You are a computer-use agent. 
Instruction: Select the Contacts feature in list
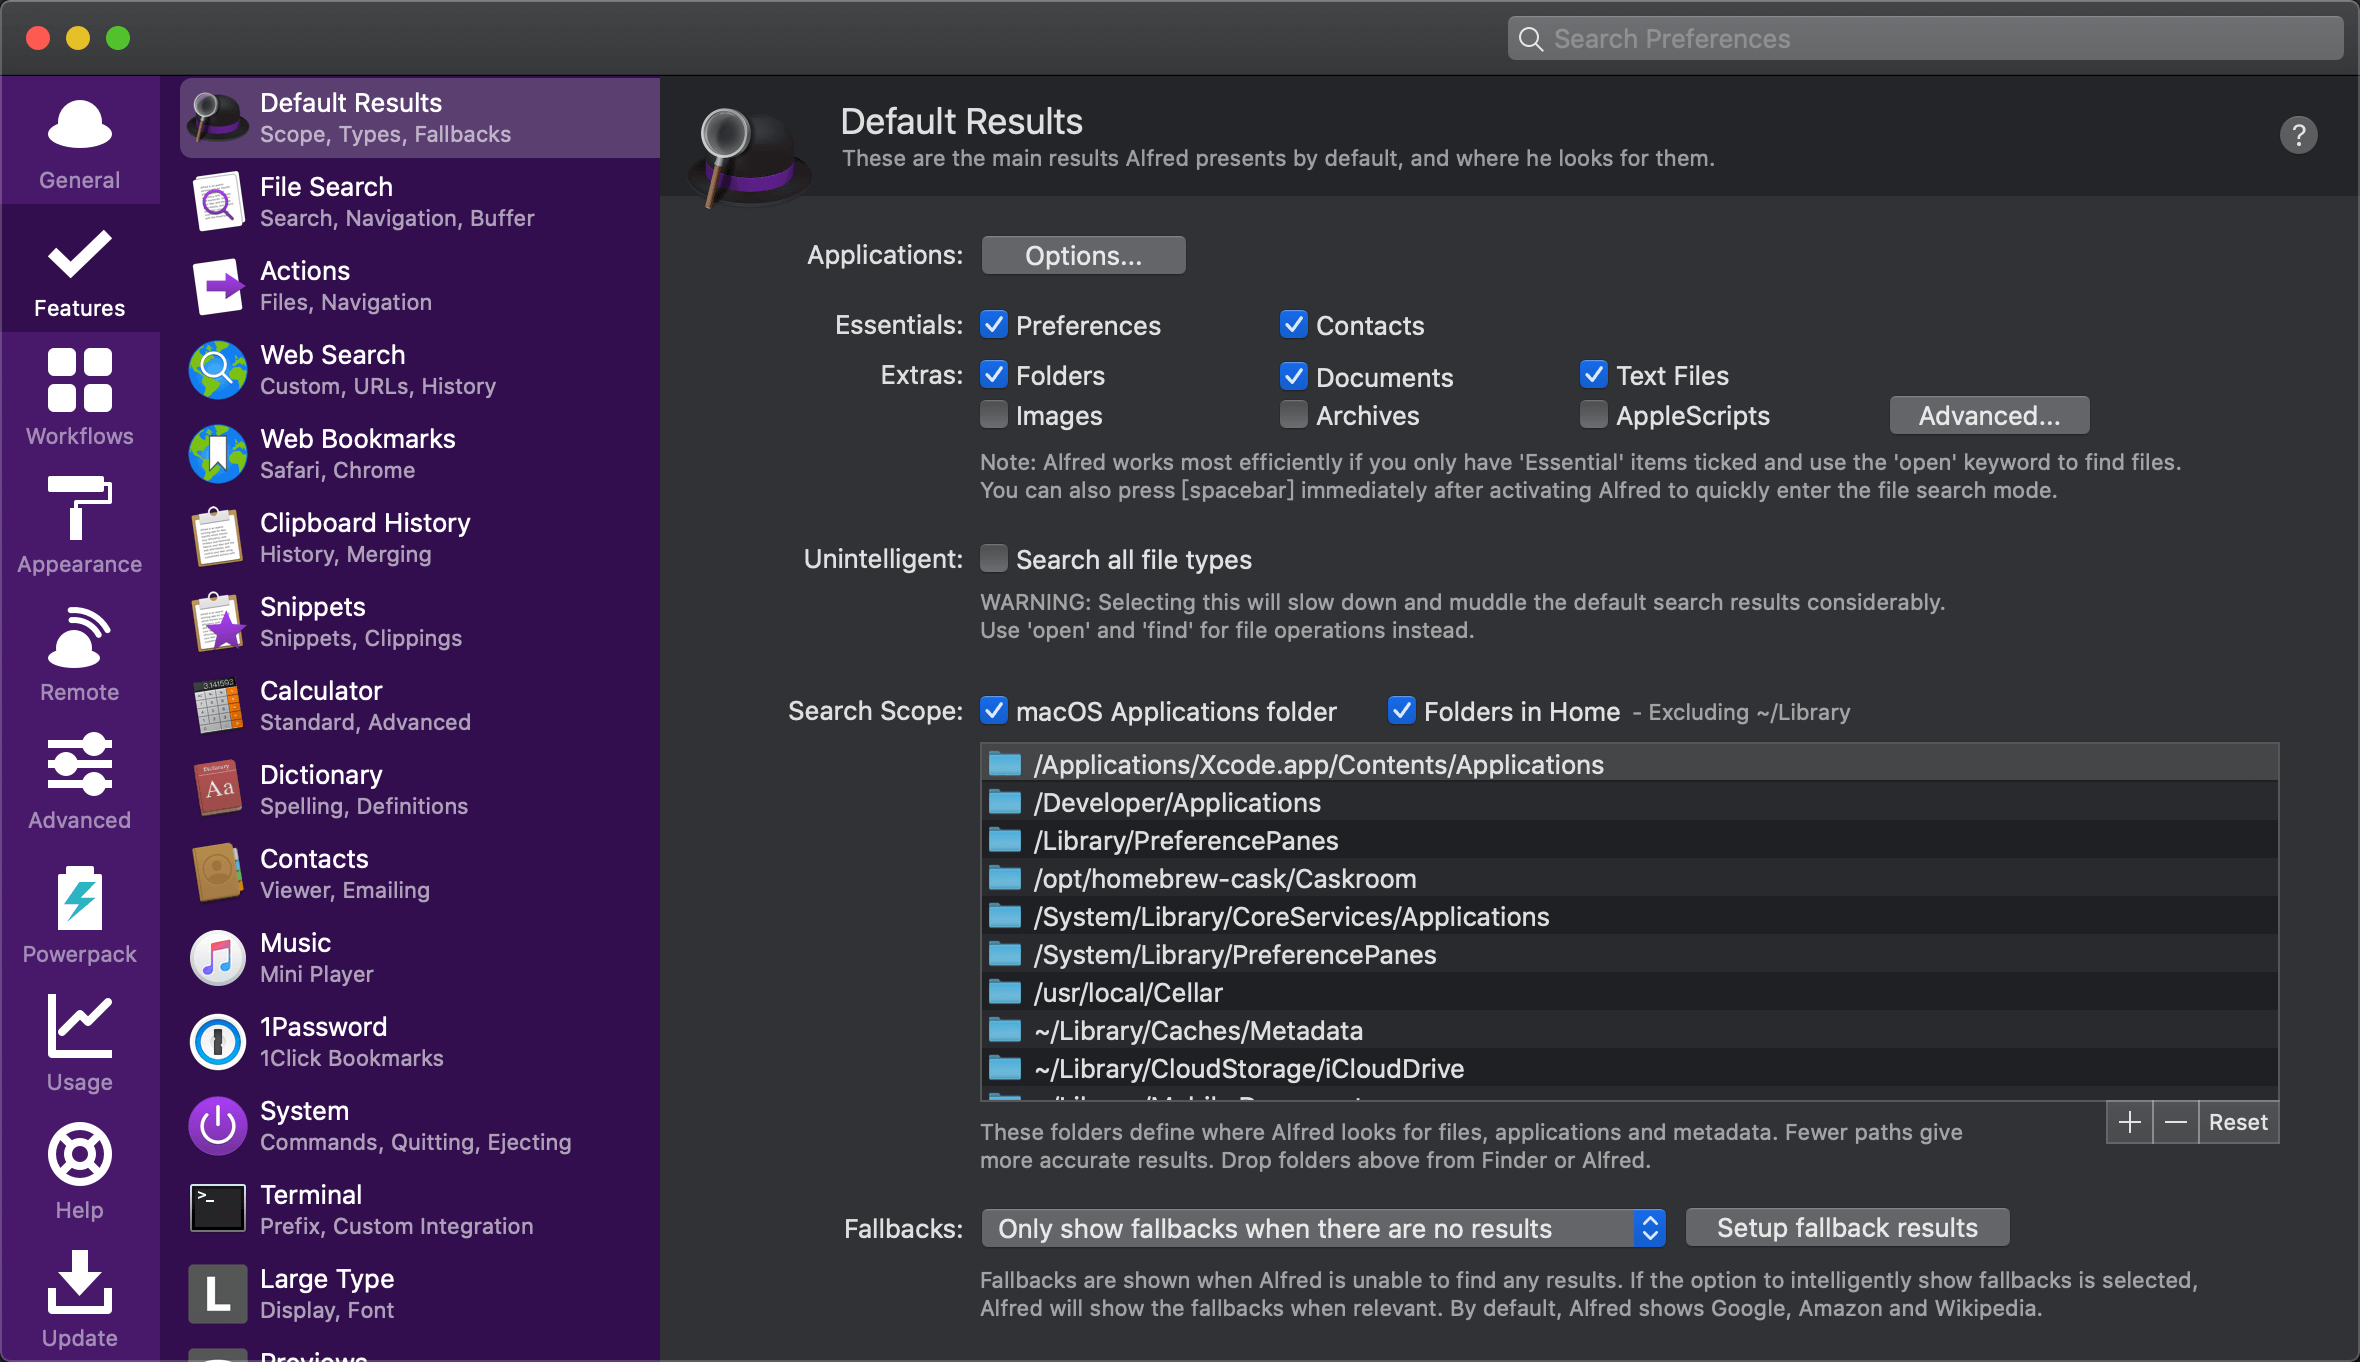click(x=420, y=874)
